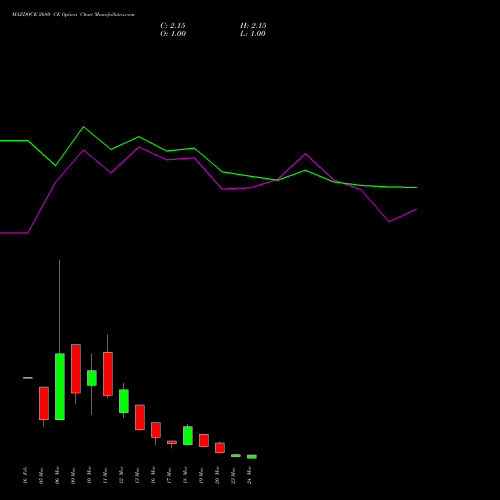Select the tall green candle for 06 Mar
500x500 pixels.
[x=60, y=386]
